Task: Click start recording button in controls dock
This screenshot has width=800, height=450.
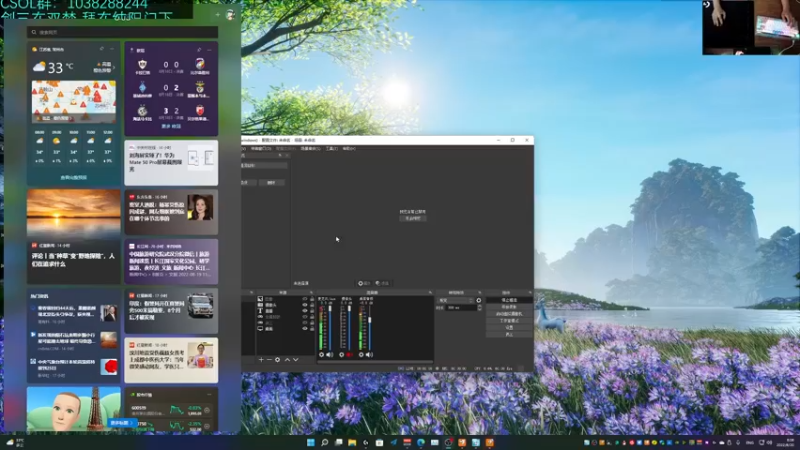Action: pyautogui.click(x=509, y=307)
